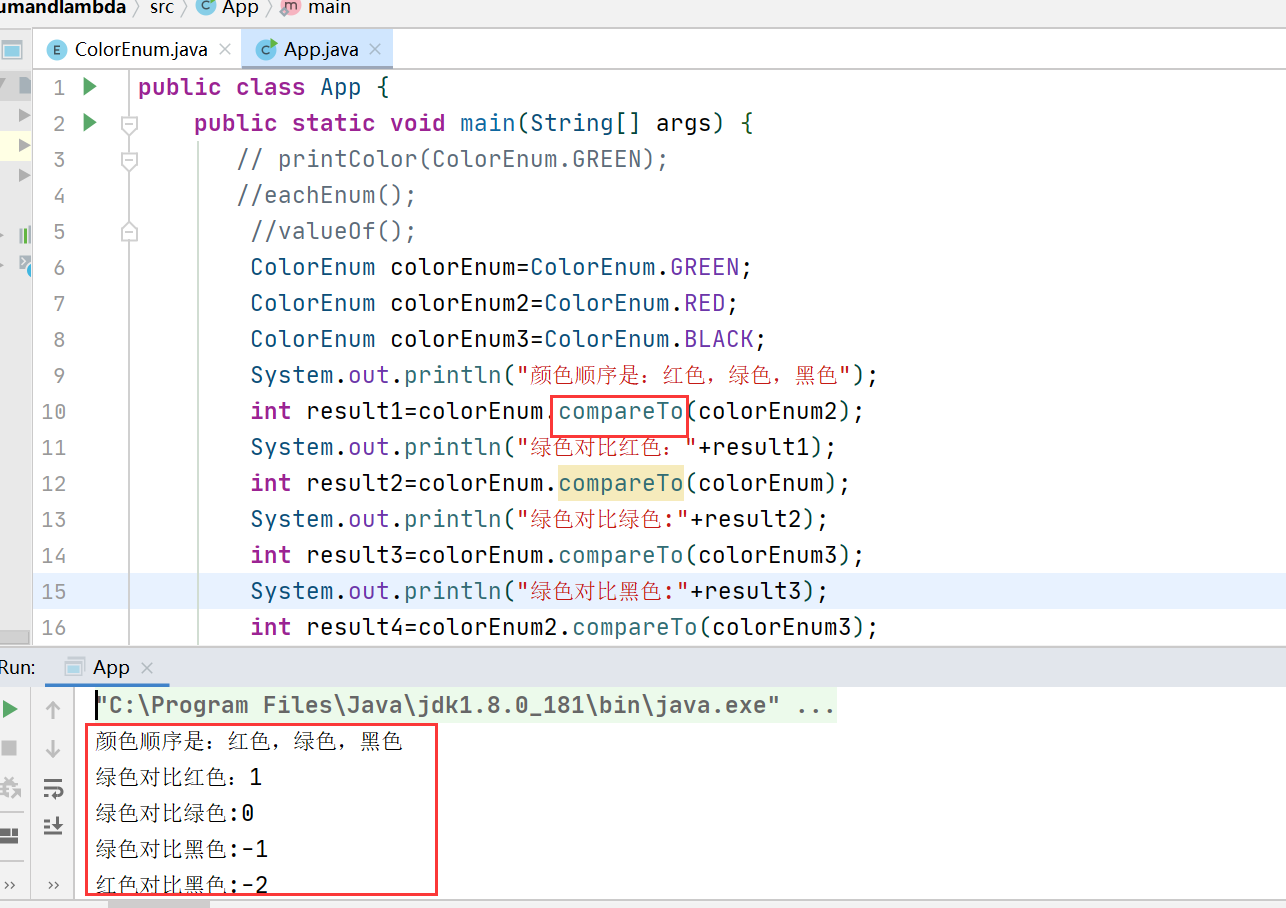The width and height of the screenshot is (1286, 908).
Task: Toggle comment fold end on line 5
Action: click(x=128, y=232)
